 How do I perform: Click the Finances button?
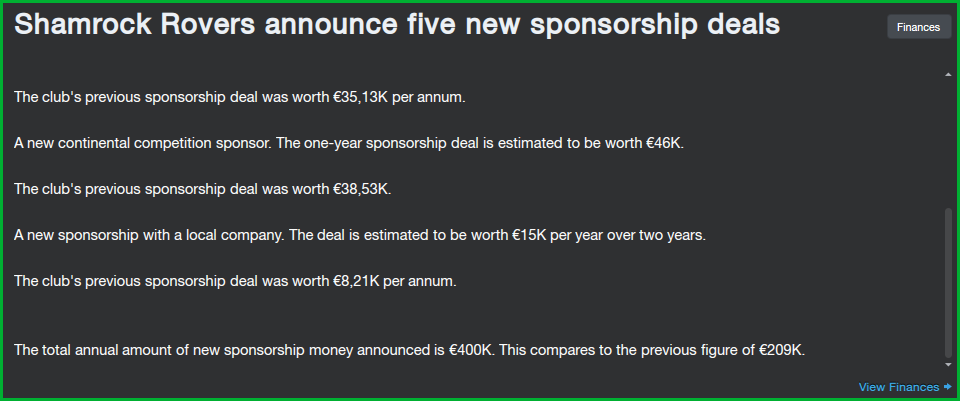tap(918, 27)
